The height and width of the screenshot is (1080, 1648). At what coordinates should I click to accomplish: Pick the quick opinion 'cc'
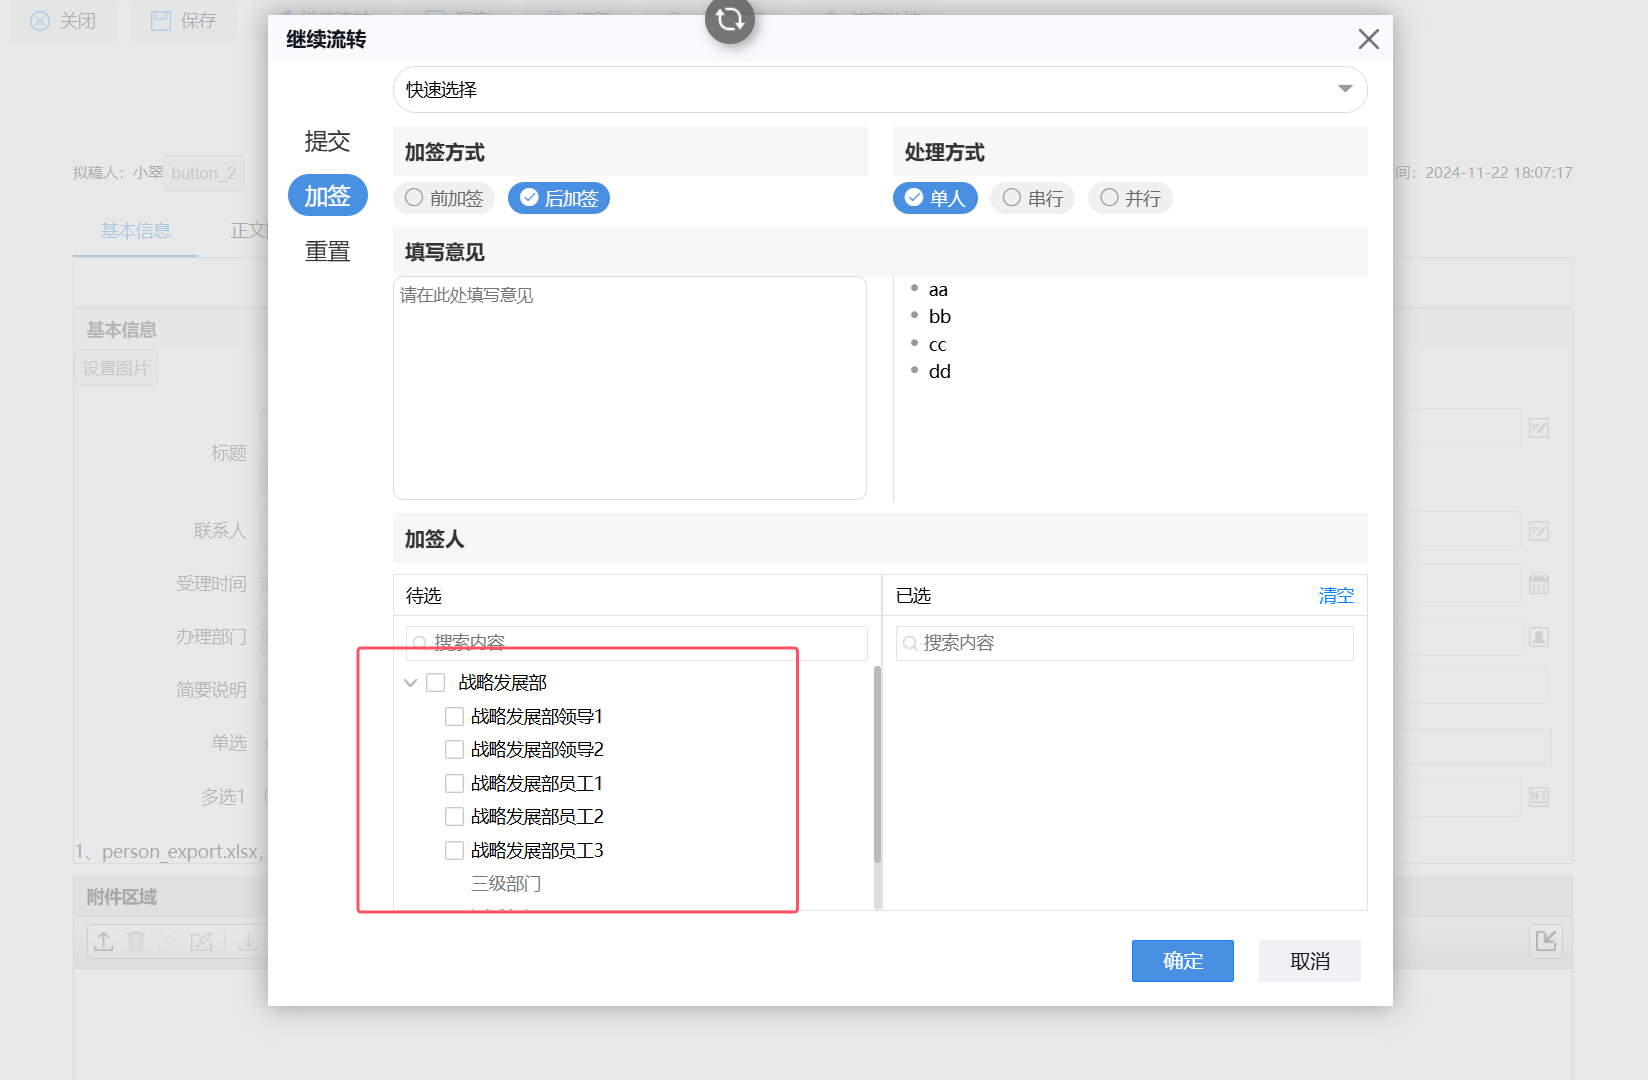[937, 345]
